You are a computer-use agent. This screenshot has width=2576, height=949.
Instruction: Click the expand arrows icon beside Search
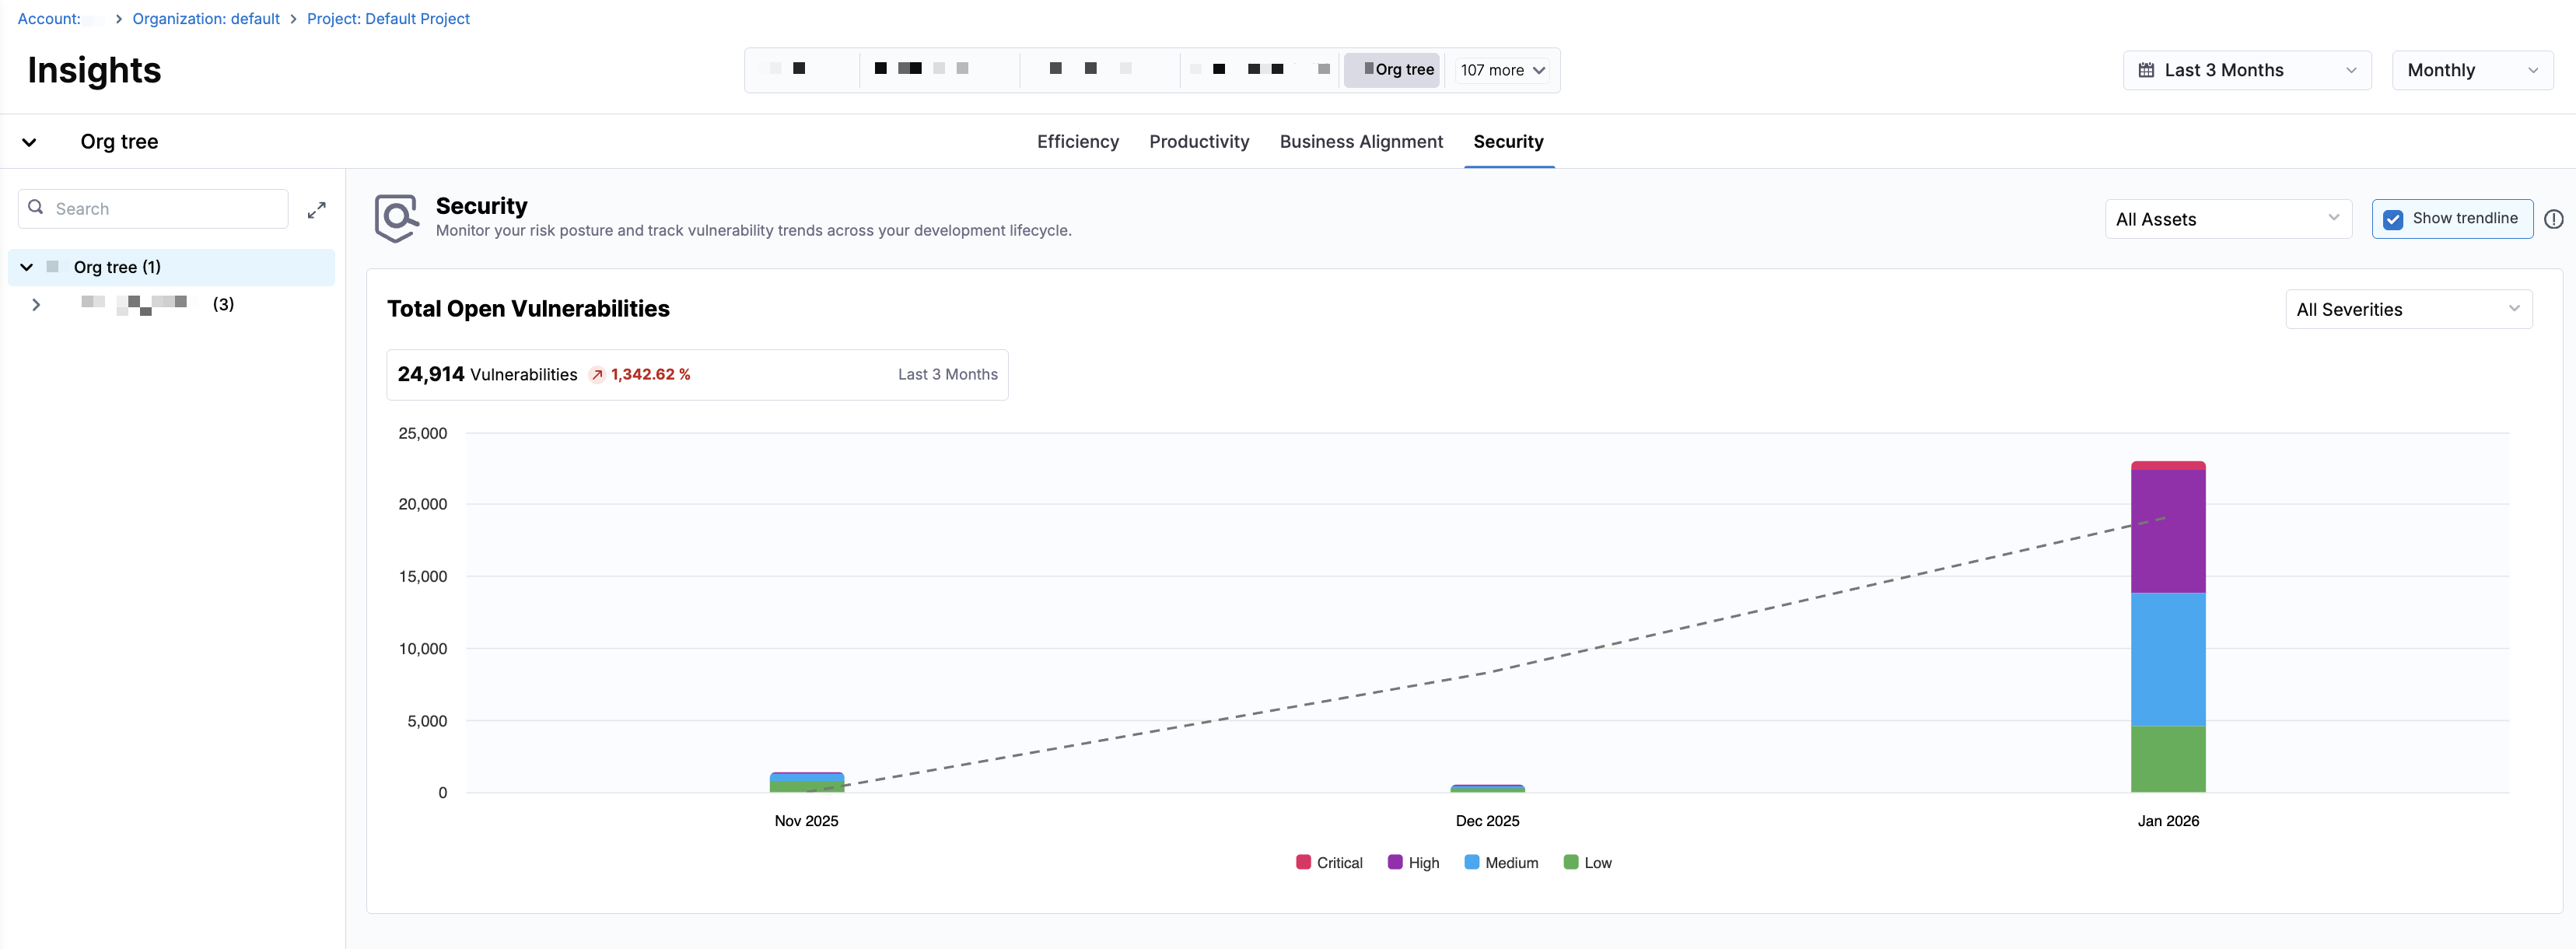click(316, 210)
